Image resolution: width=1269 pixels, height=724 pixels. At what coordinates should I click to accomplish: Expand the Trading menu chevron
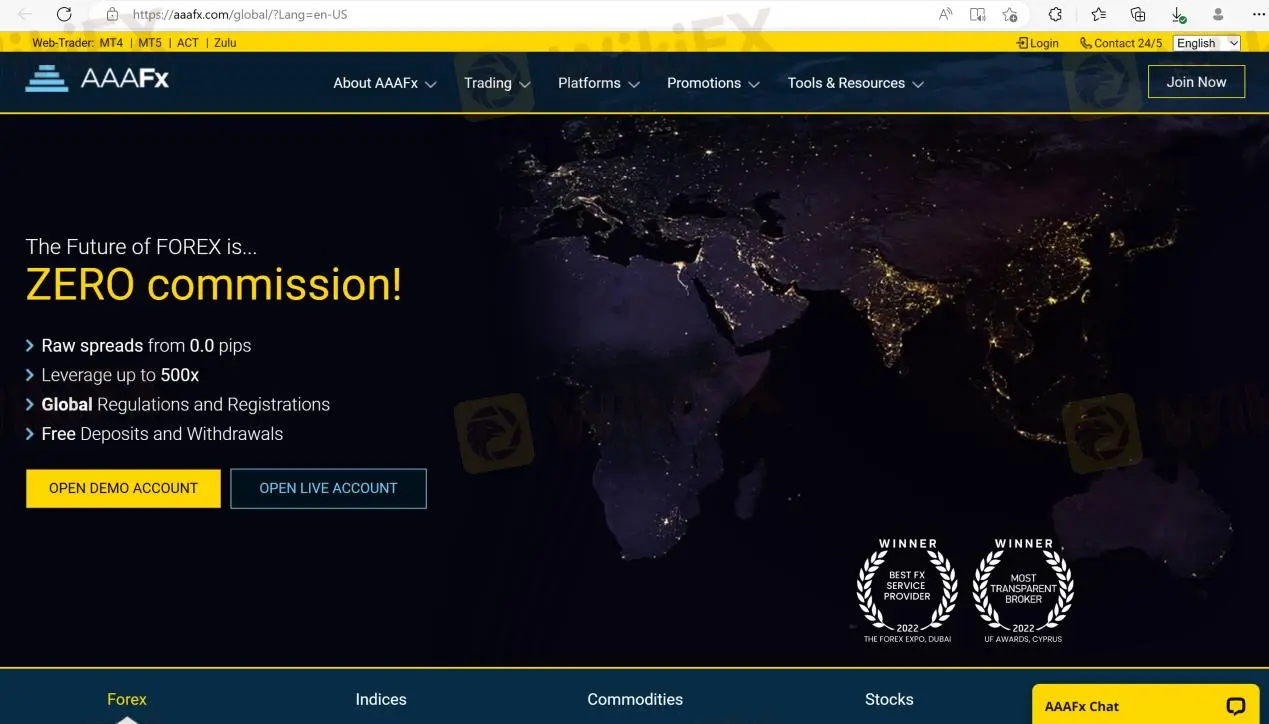pyautogui.click(x=522, y=83)
